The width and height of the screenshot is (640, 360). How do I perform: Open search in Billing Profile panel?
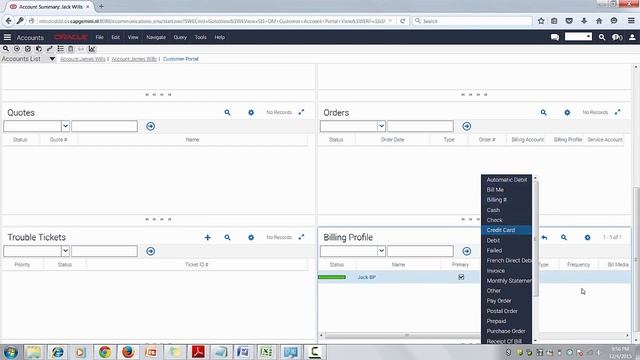click(x=564, y=237)
